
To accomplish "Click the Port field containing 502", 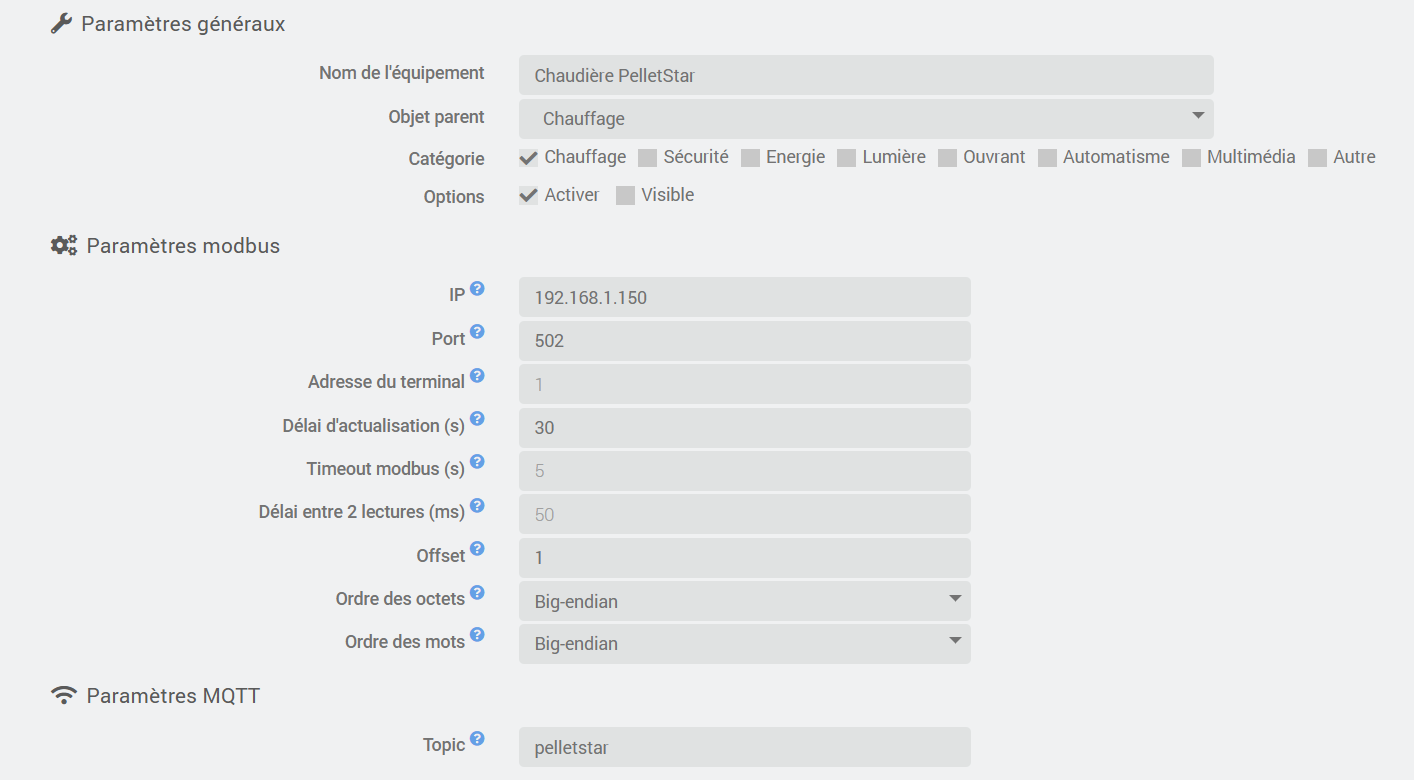I will 745,341.
